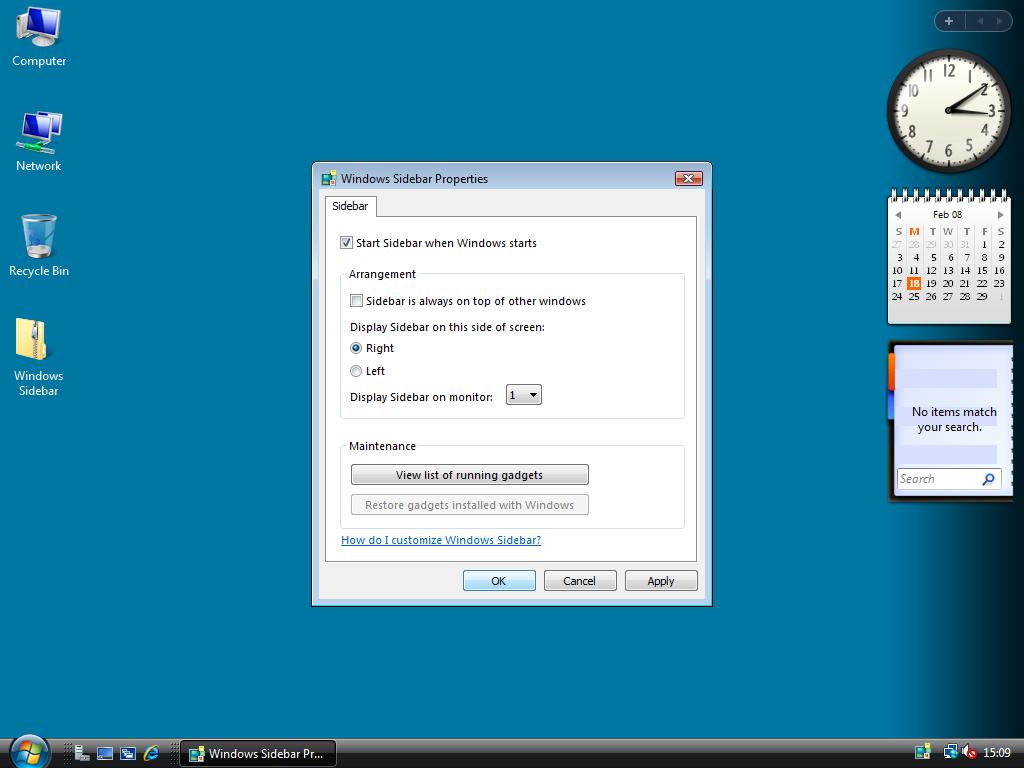The height and width of the screenshot is (768, 1024).
Task: Click the blue tab on Contacts gadget
Action: (x=891, y=406)
